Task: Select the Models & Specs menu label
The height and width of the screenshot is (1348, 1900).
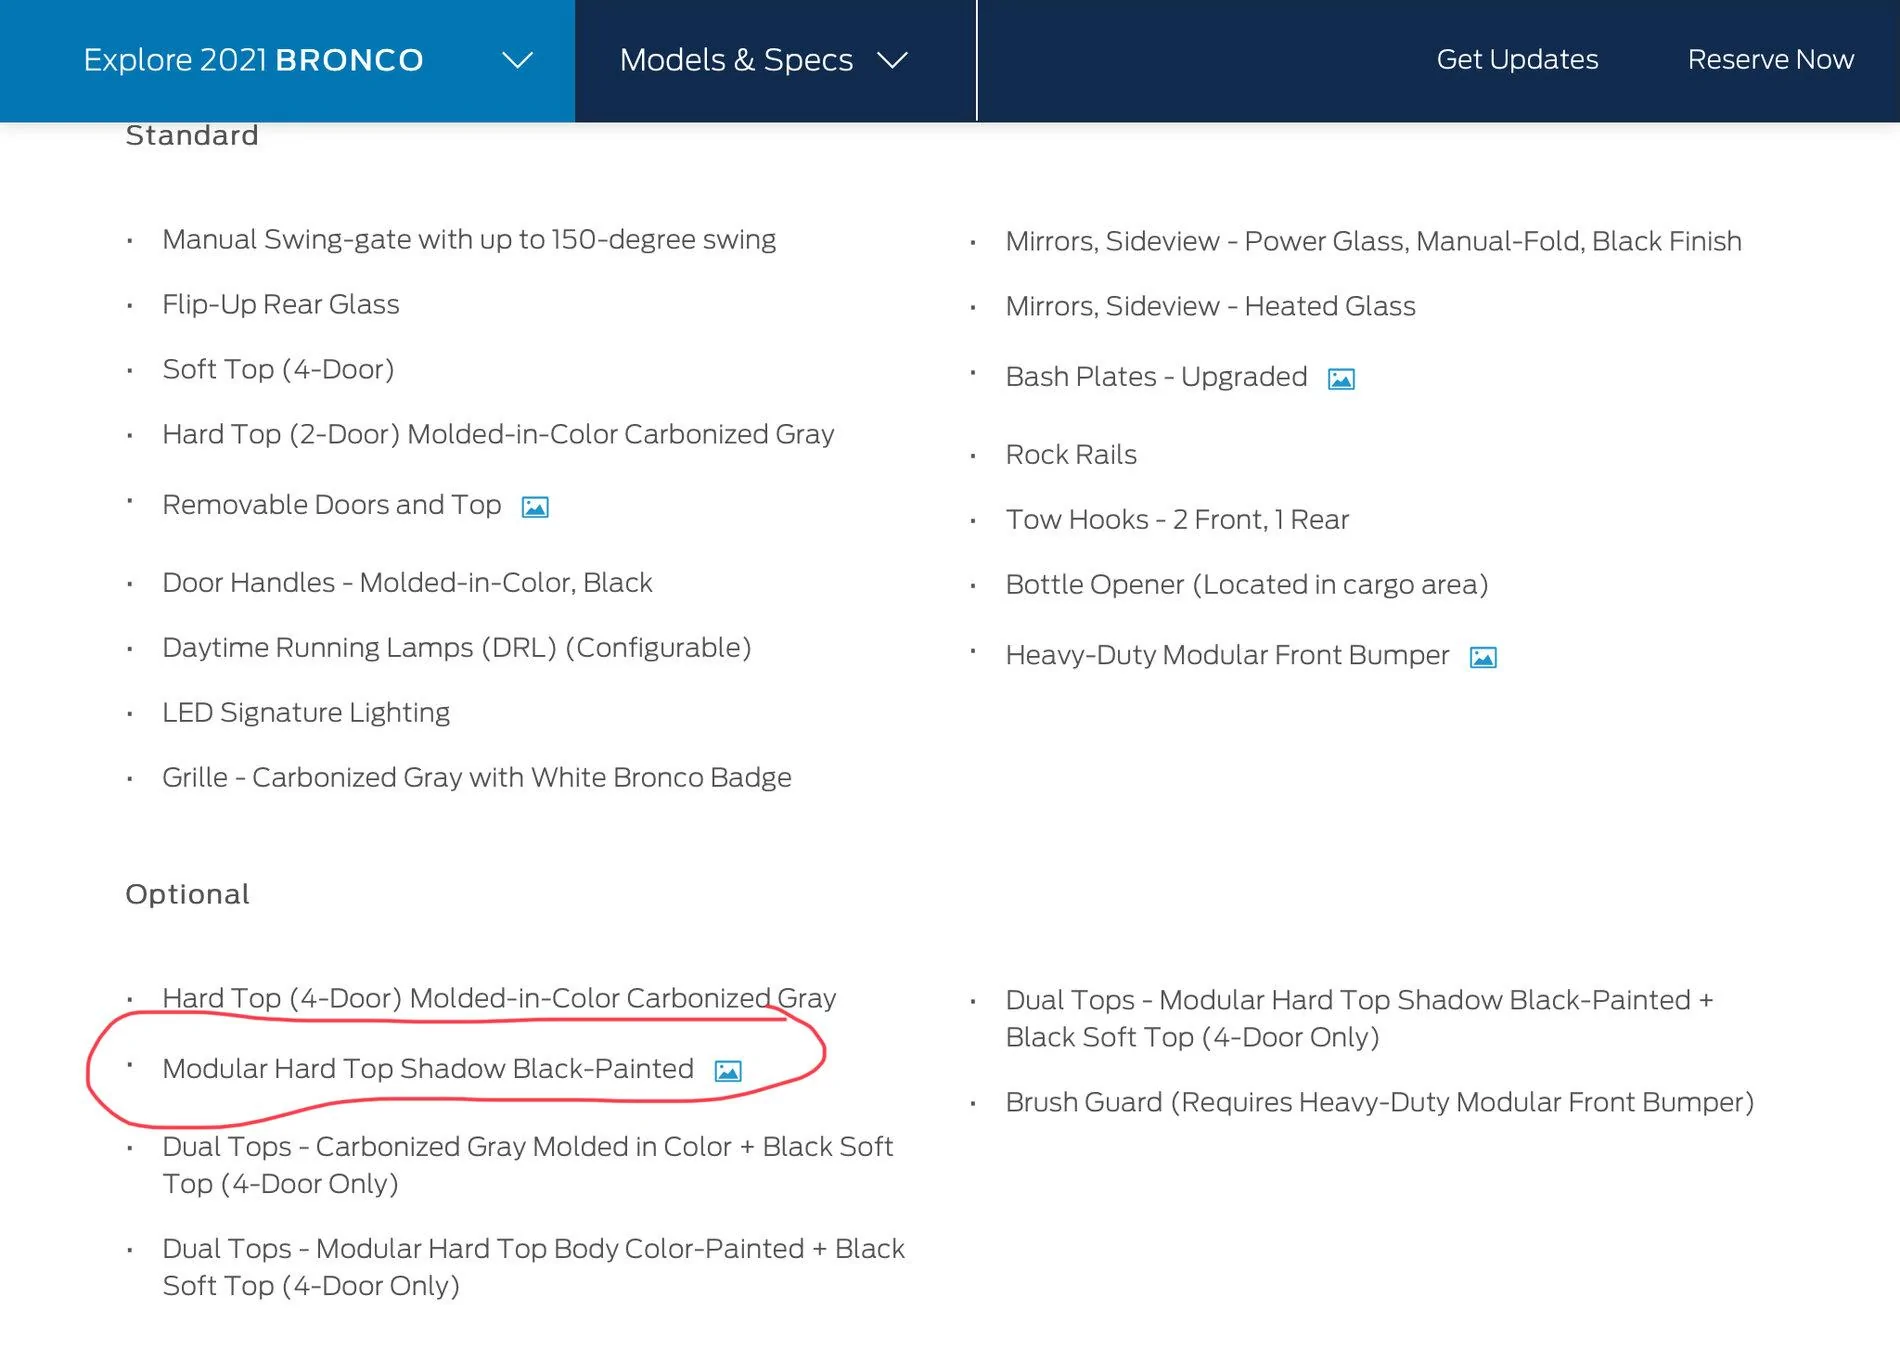Action: [x=736, y=60]
